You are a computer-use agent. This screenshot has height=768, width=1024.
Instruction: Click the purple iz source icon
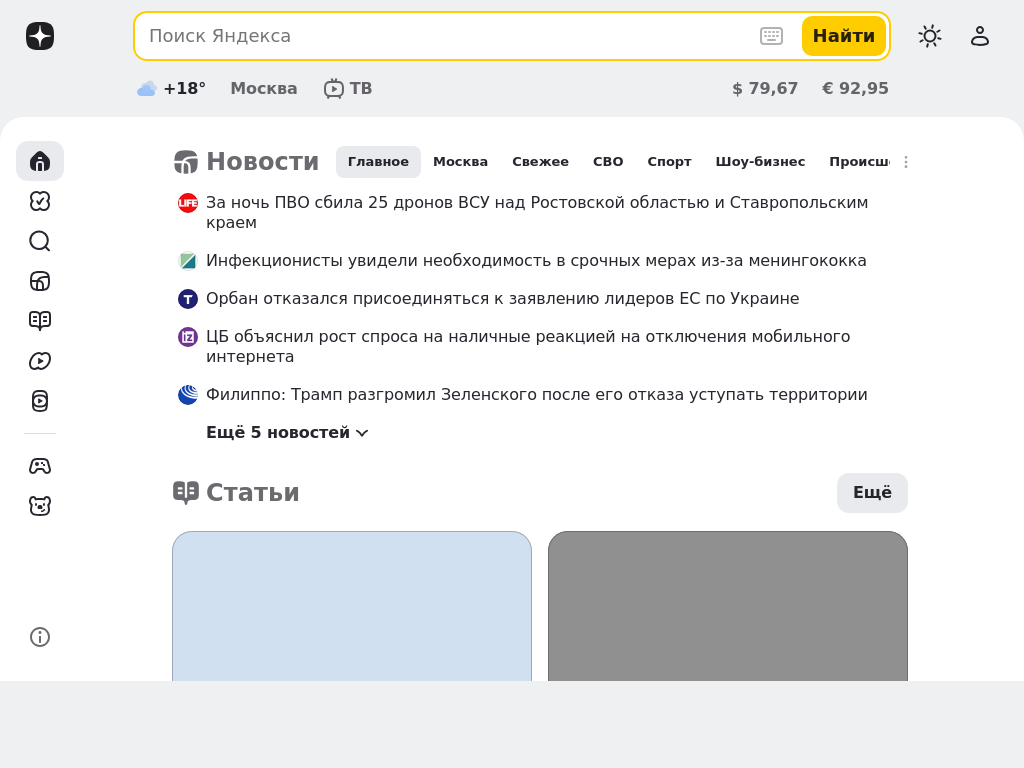coord(188,337)
